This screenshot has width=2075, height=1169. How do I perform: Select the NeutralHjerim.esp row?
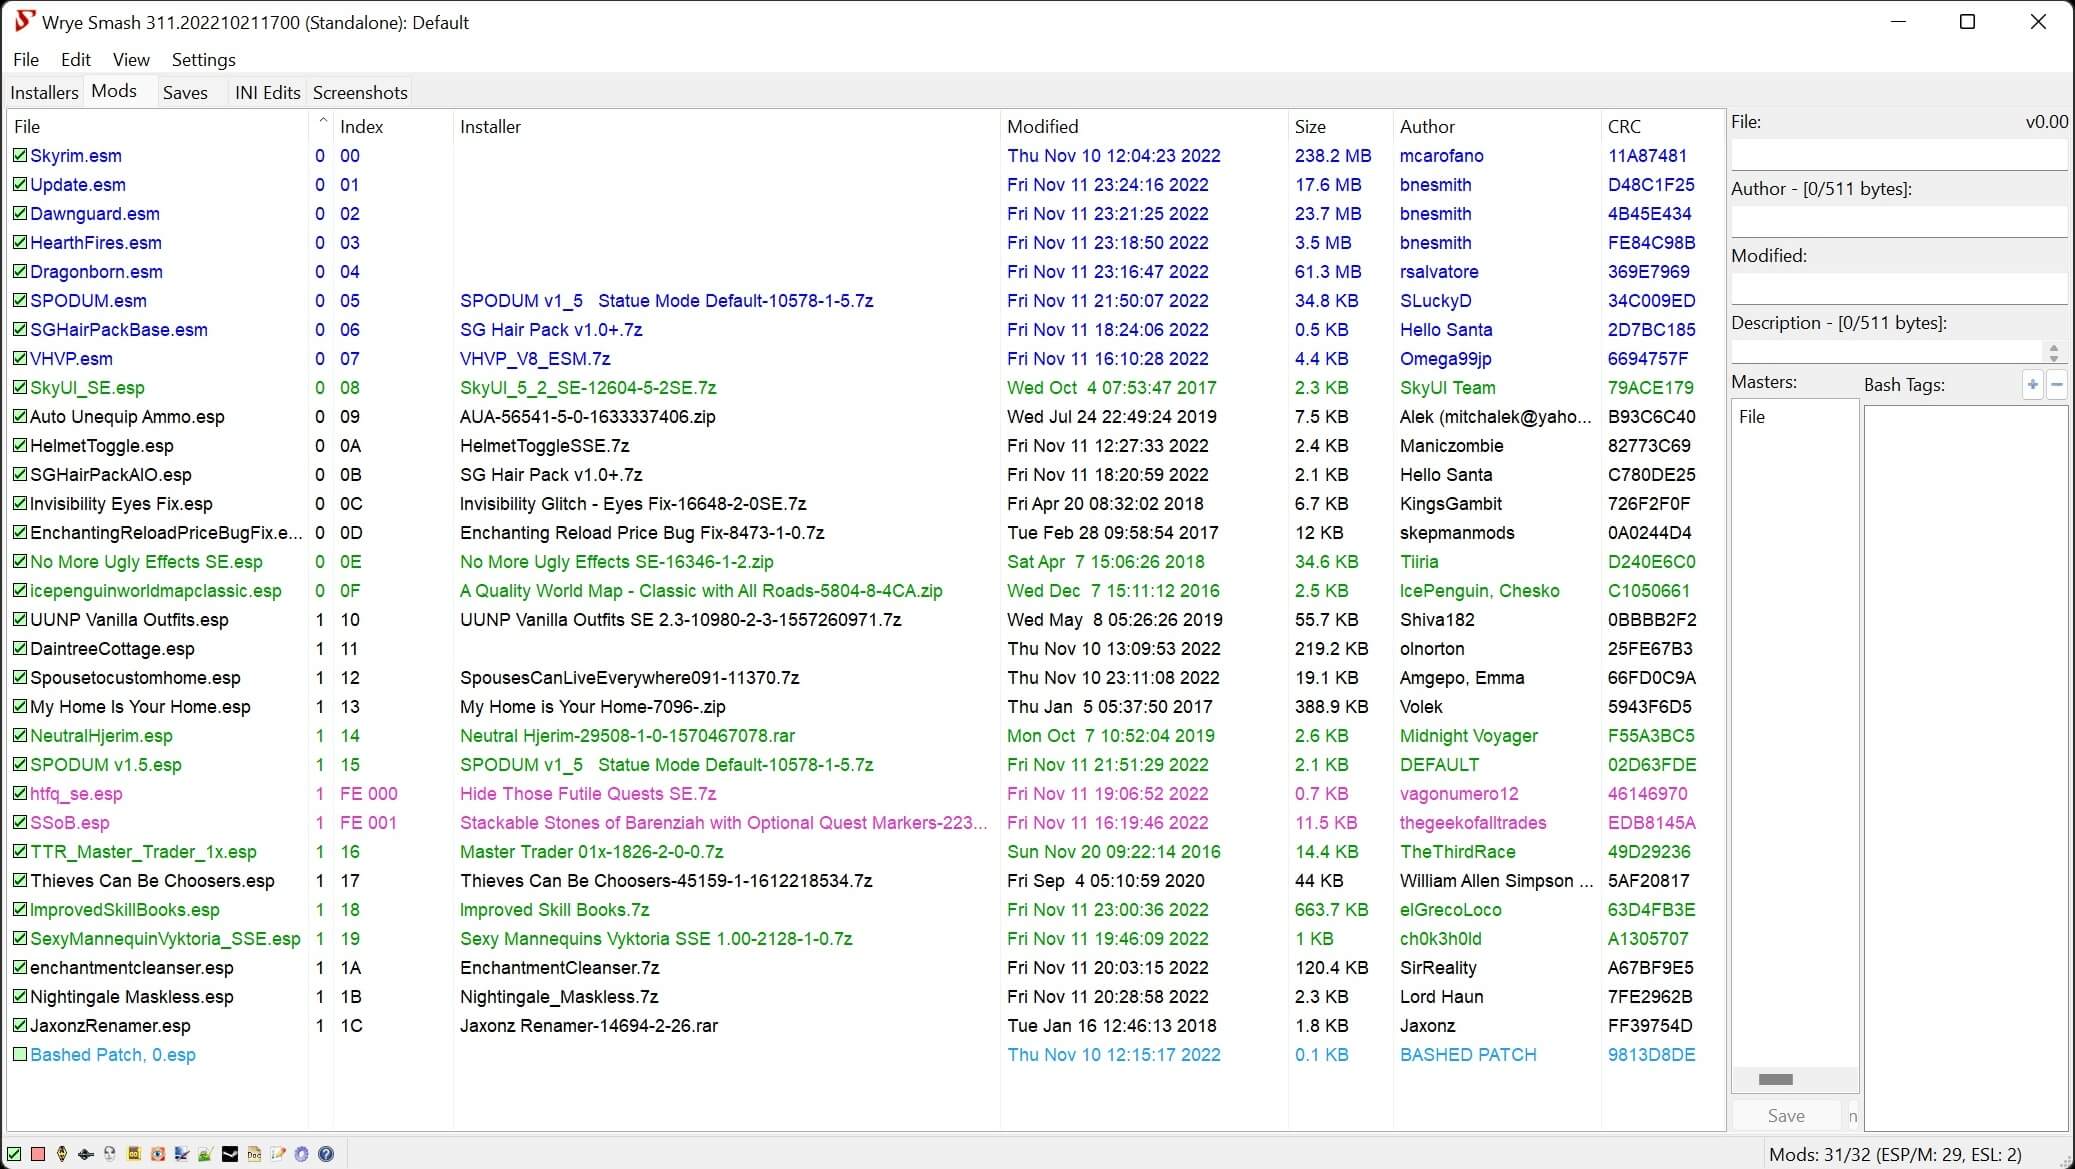pyautogui.click(x=865, y=735)
